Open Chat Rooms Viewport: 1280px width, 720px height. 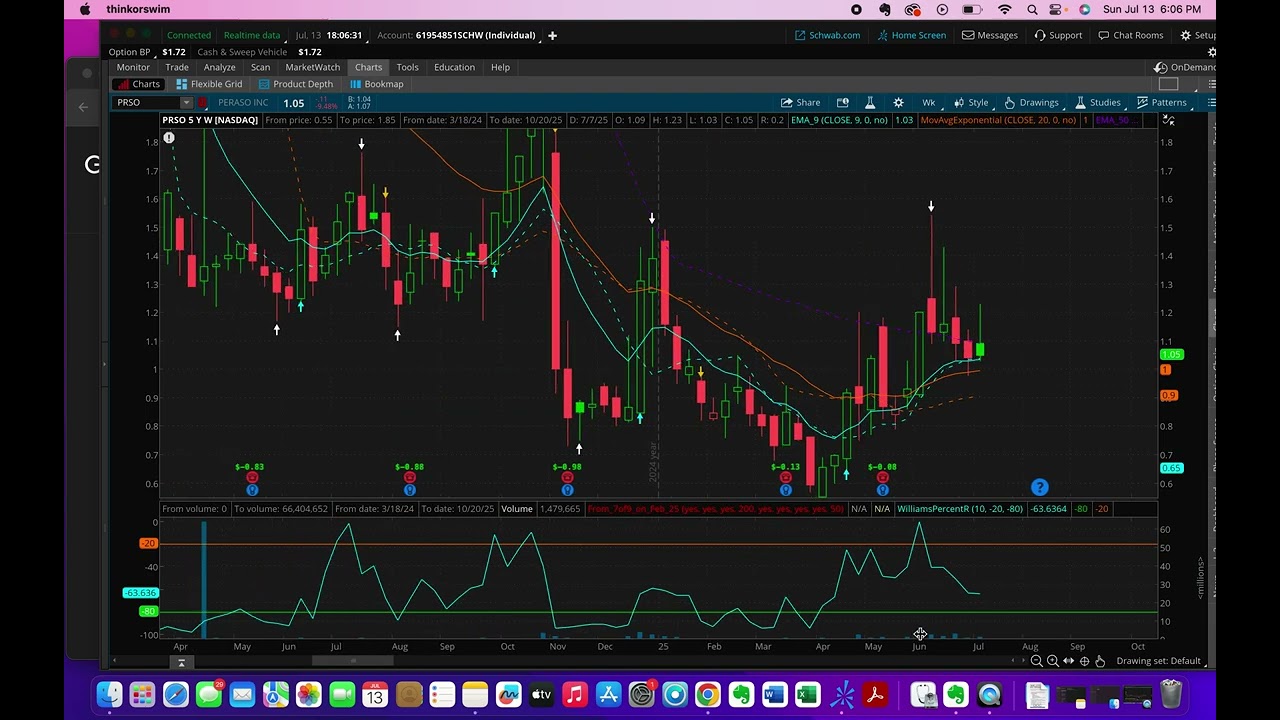[x=1130, y=35]
